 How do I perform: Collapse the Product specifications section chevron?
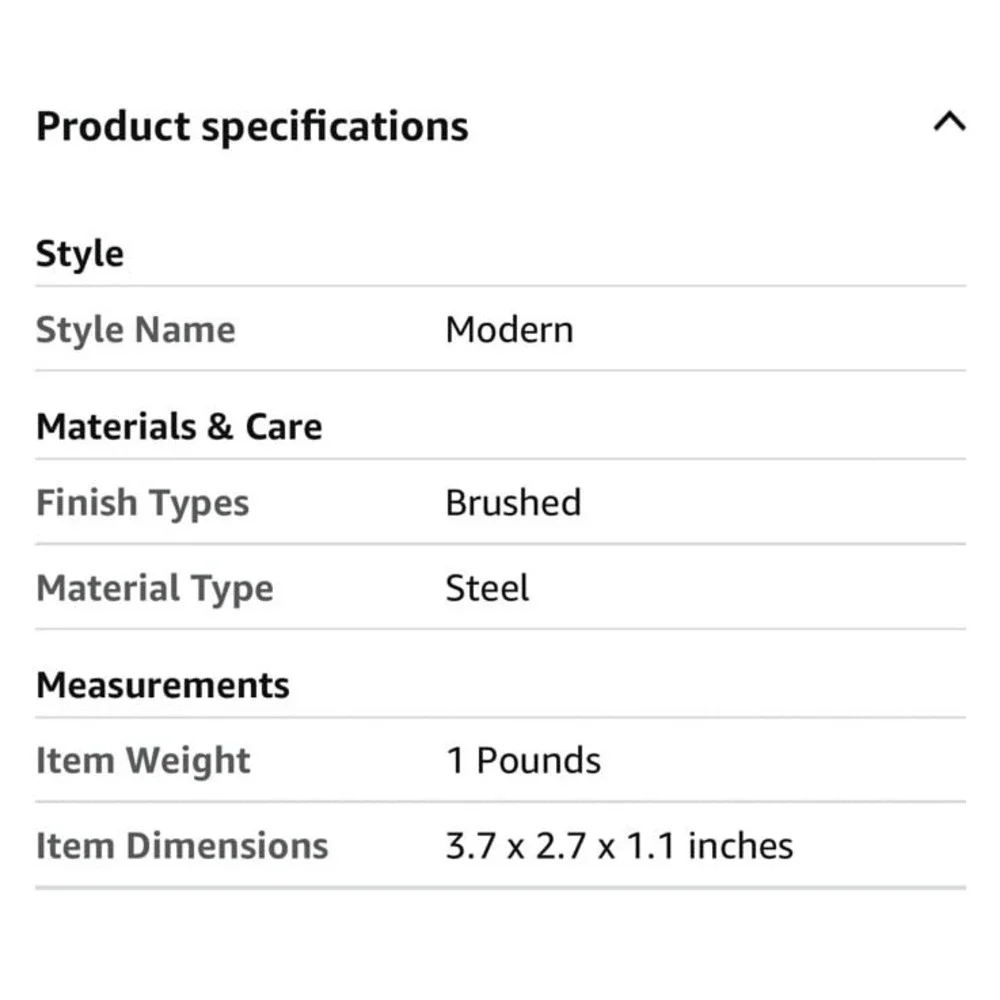950,121
